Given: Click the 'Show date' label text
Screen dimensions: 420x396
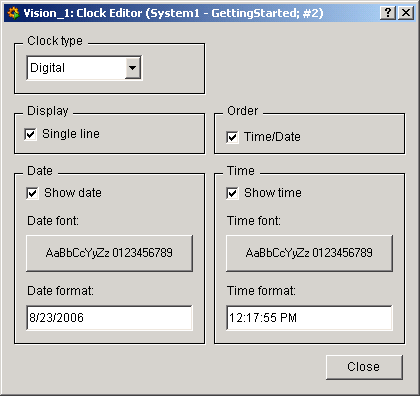Looking at the screenshot, I should point(73,193).
